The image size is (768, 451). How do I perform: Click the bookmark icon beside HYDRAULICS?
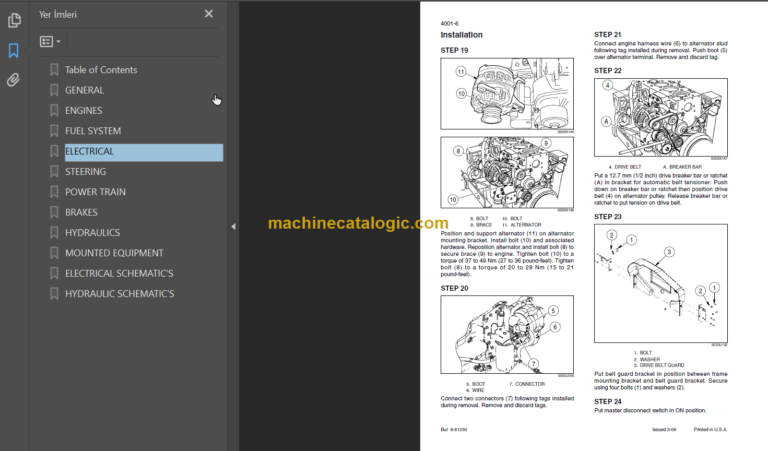(x=54, y=233)
